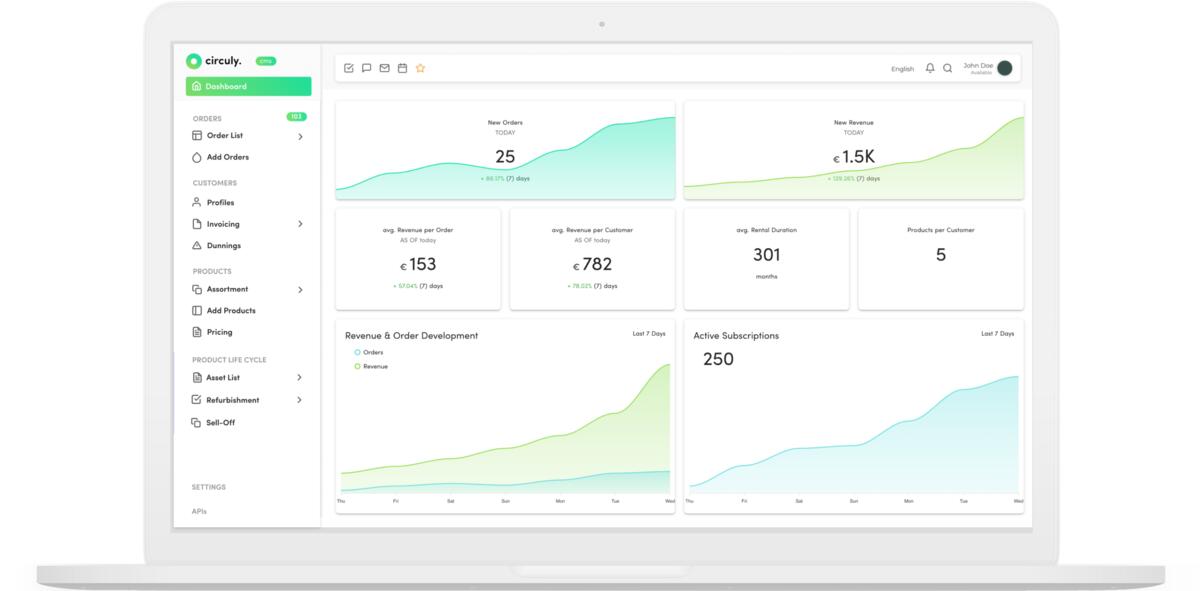Image resolution: width=1200 pixels, height=591 pixels.
Task: Click John Doe's profile avatar
Action: pyautogui.click(x=1004, y=68)
